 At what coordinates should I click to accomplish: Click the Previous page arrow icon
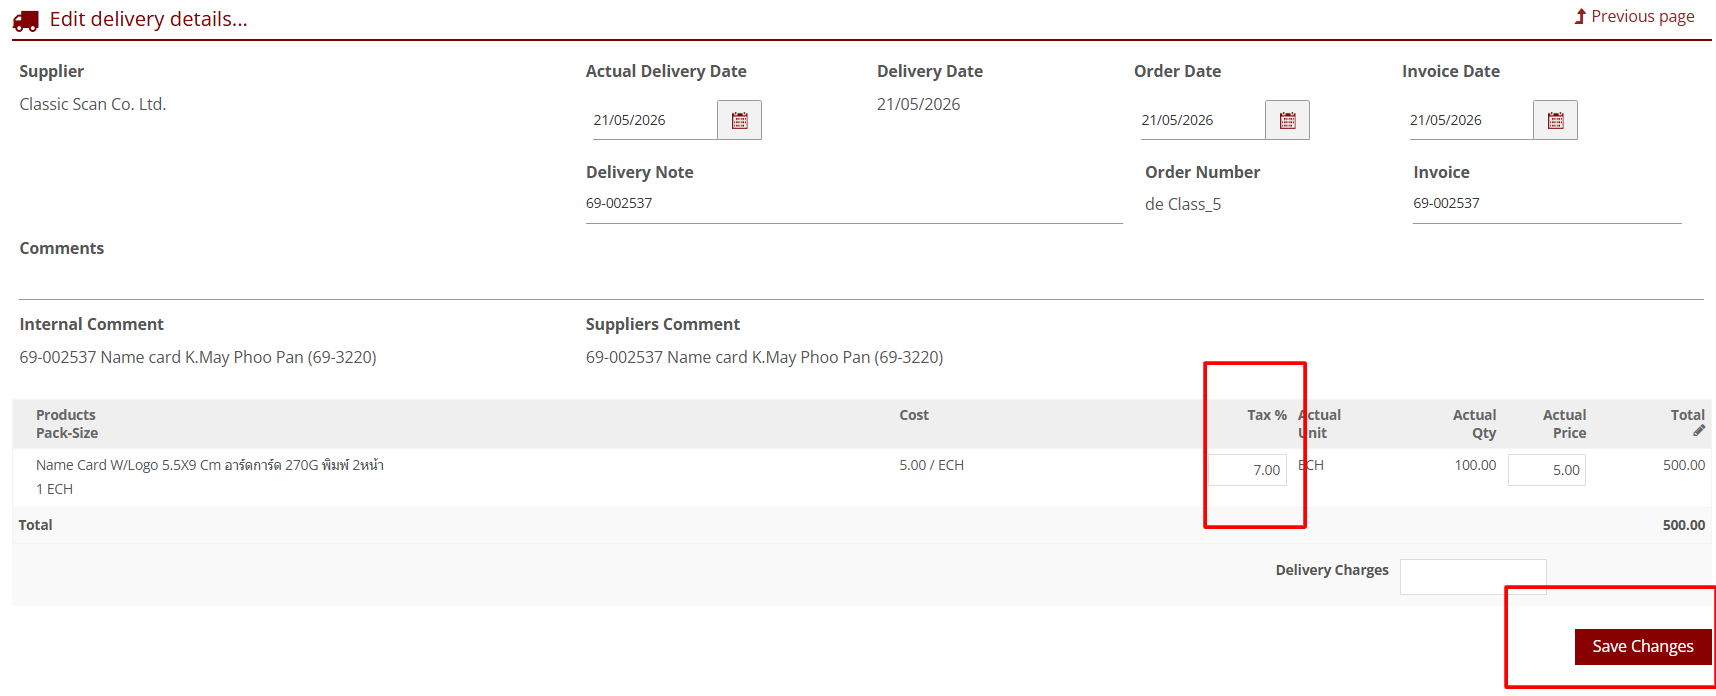pos(1580,16)
